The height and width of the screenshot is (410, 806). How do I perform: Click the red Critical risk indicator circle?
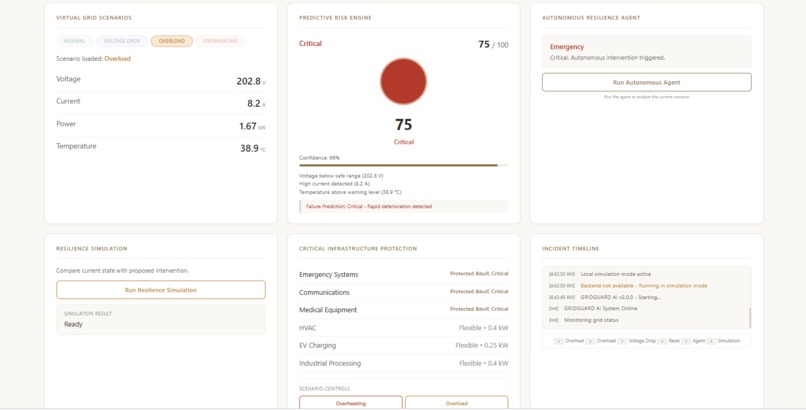click(404, 81)
